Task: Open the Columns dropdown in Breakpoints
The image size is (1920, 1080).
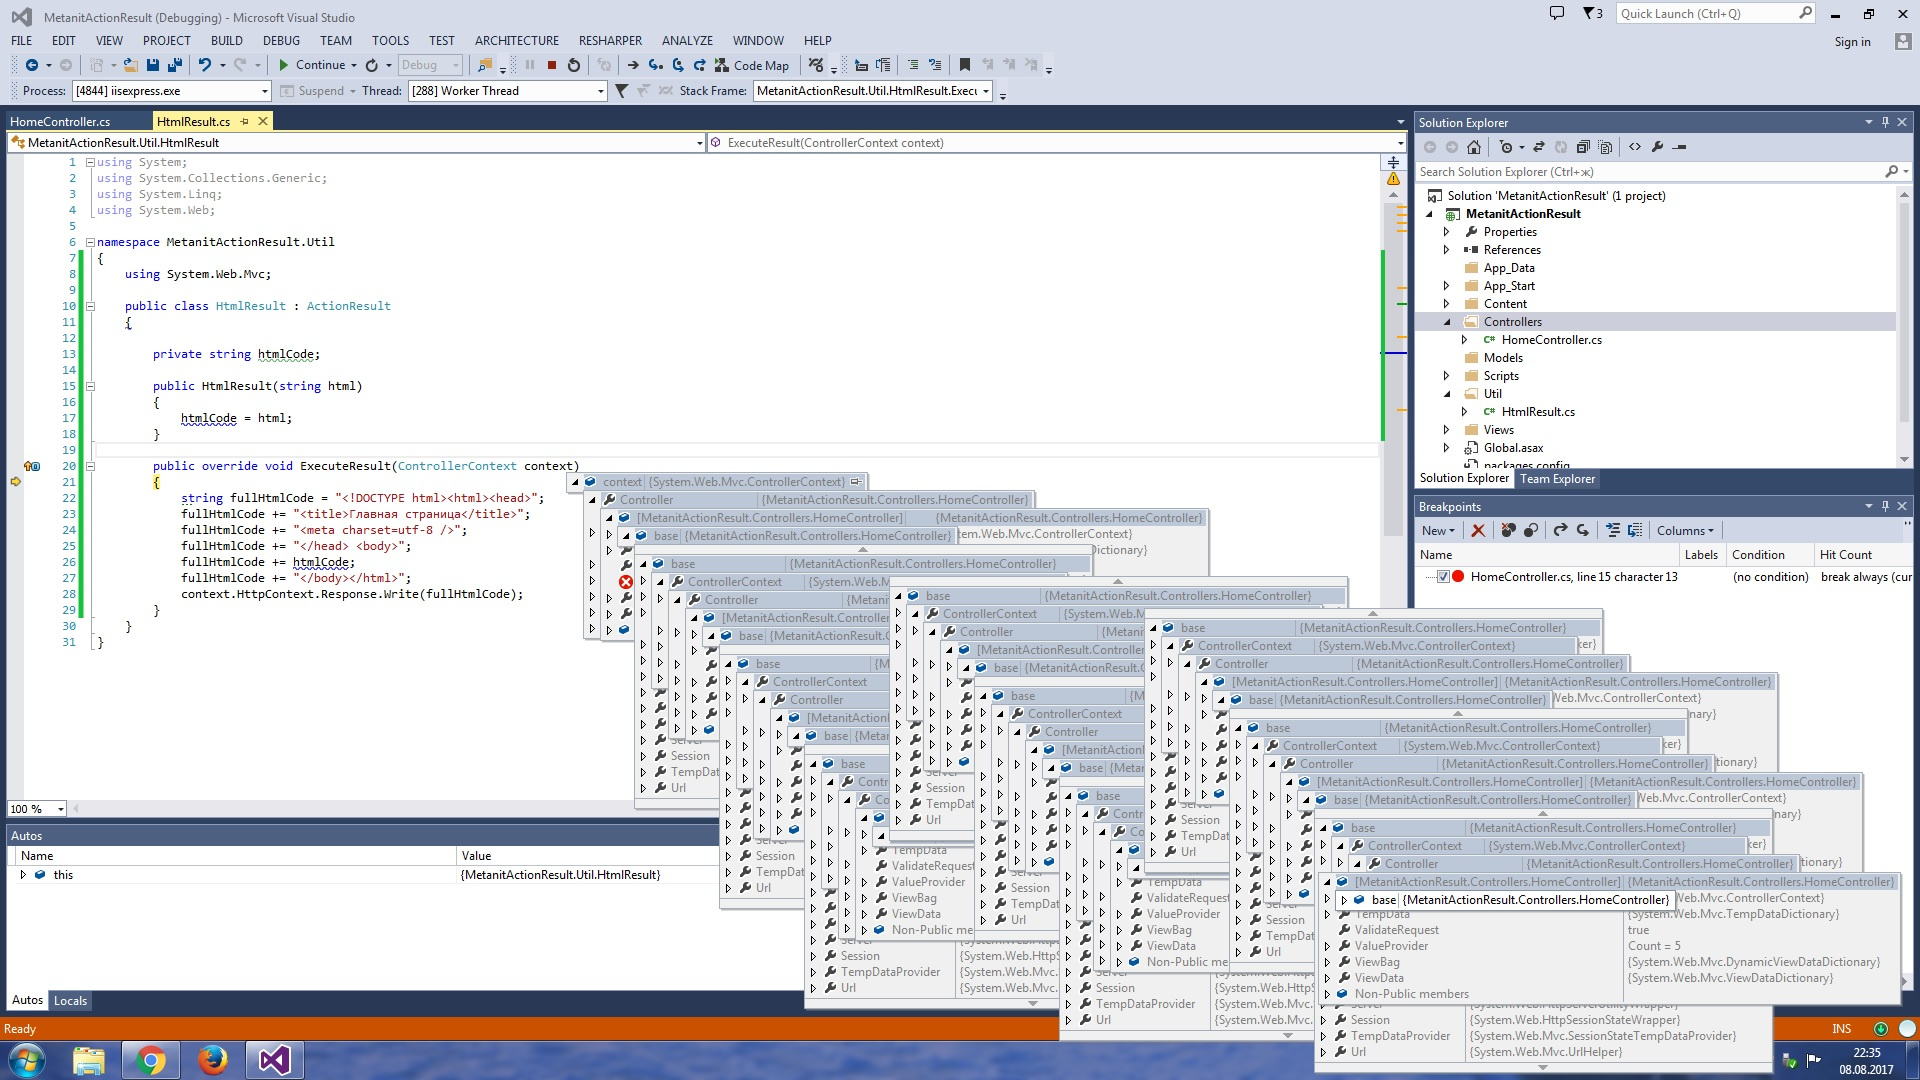Action: click(1685, 531)
